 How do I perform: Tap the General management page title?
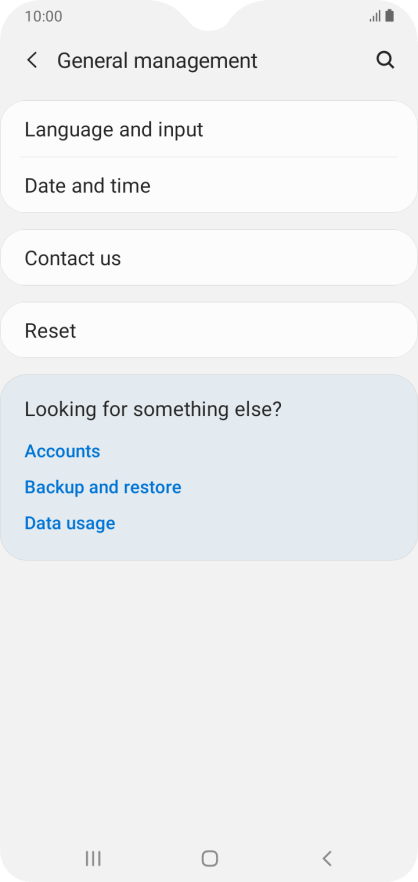pyautogui.click(x=157, y=61)
